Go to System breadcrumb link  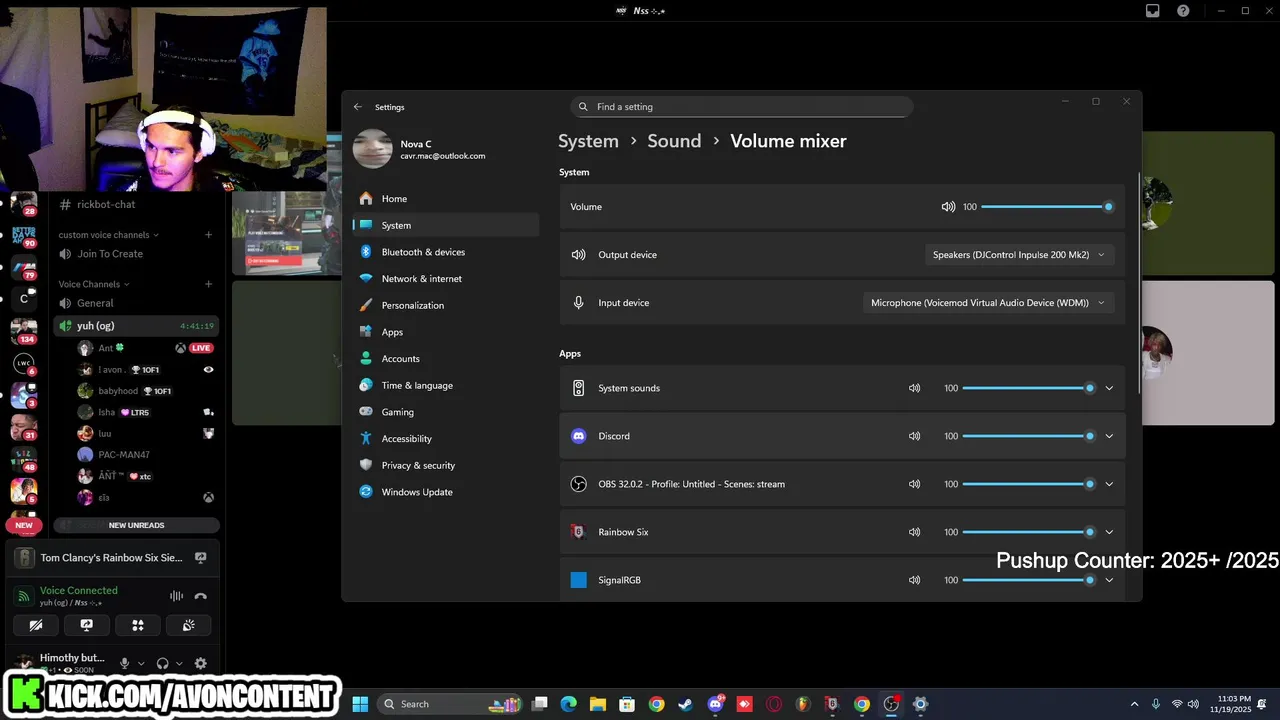click(x=588, y=141)
